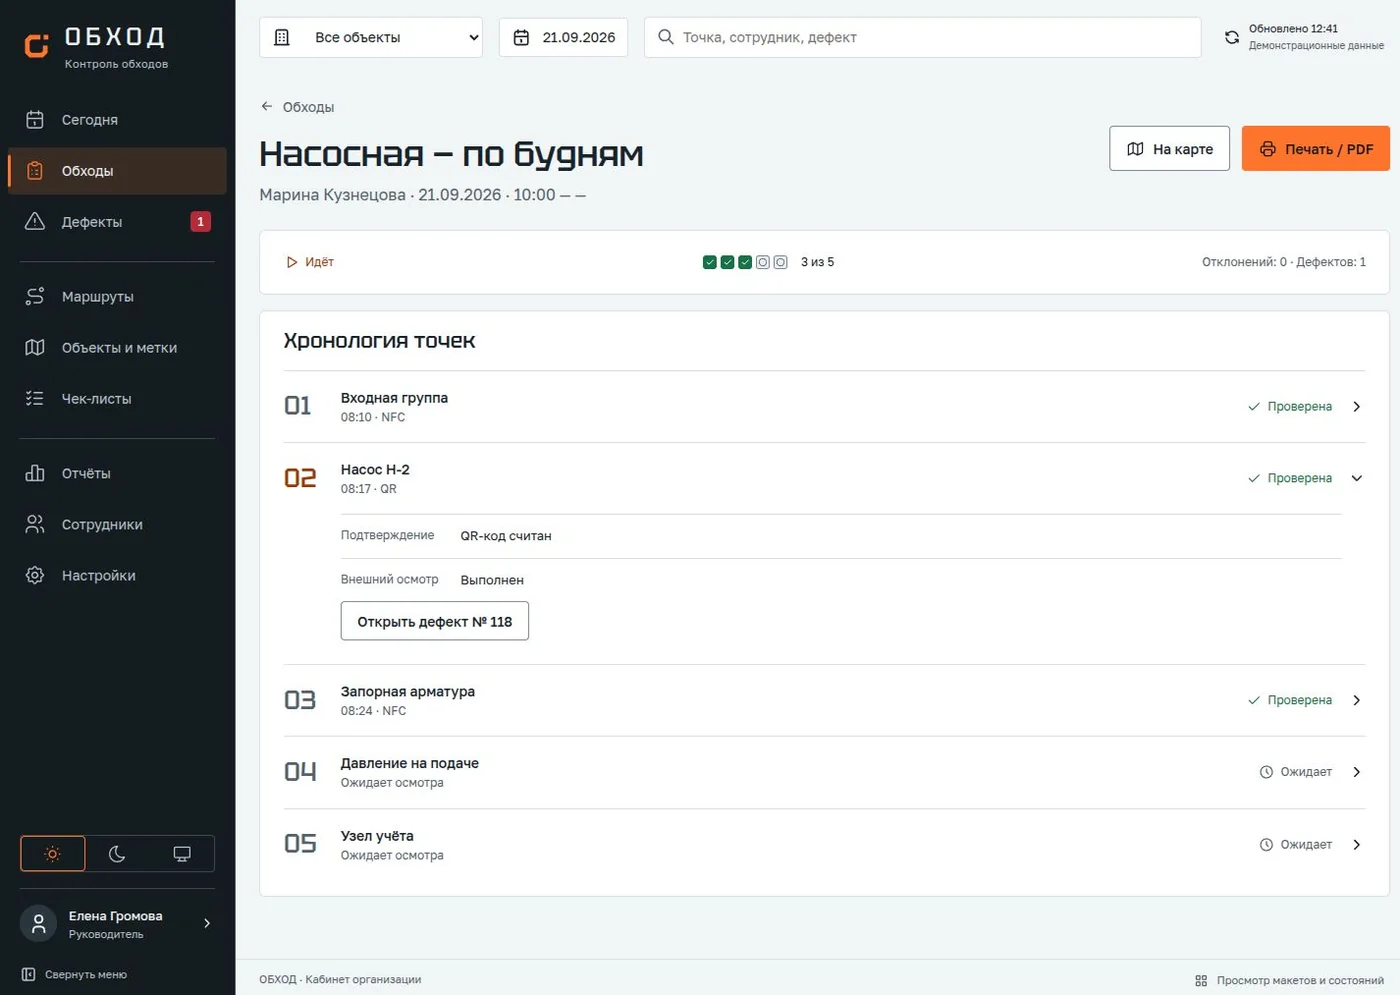Expand the Запорная арматура row chevron
Screen dimensions: 1400x995
(1357, 700)
